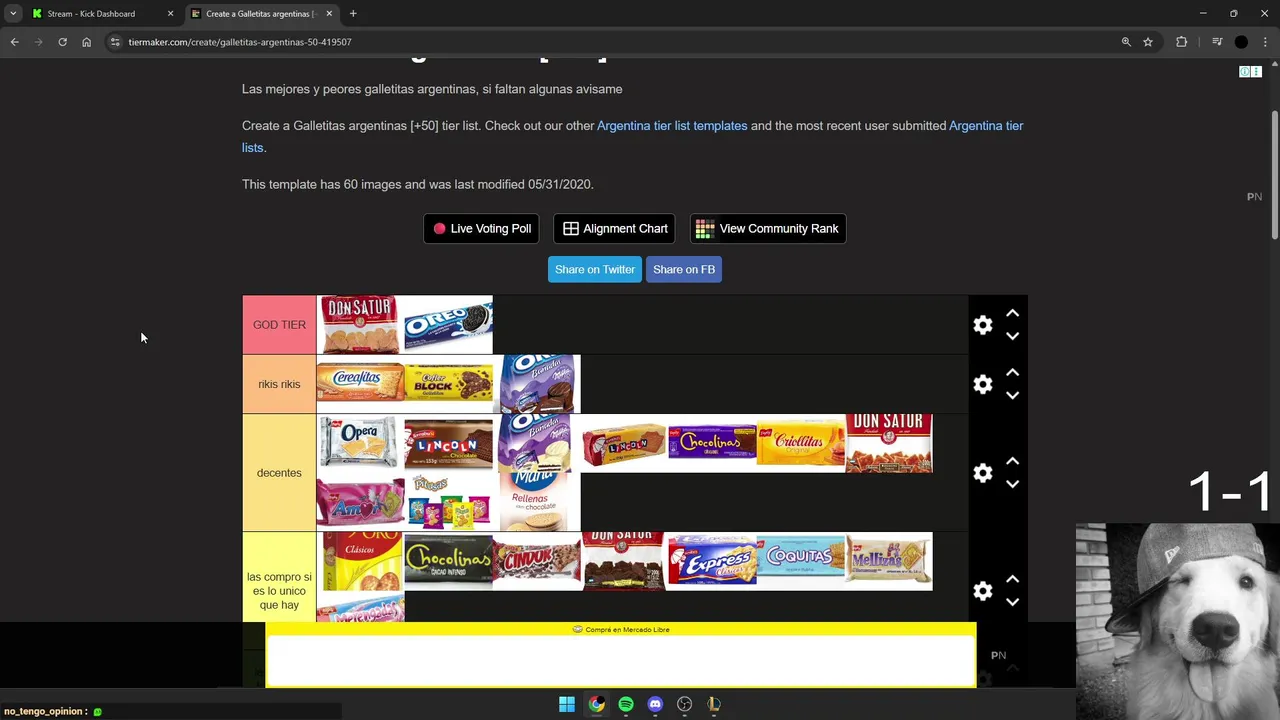
Task: Move rikis rikis row down
Action: [x=1012, y=395]
